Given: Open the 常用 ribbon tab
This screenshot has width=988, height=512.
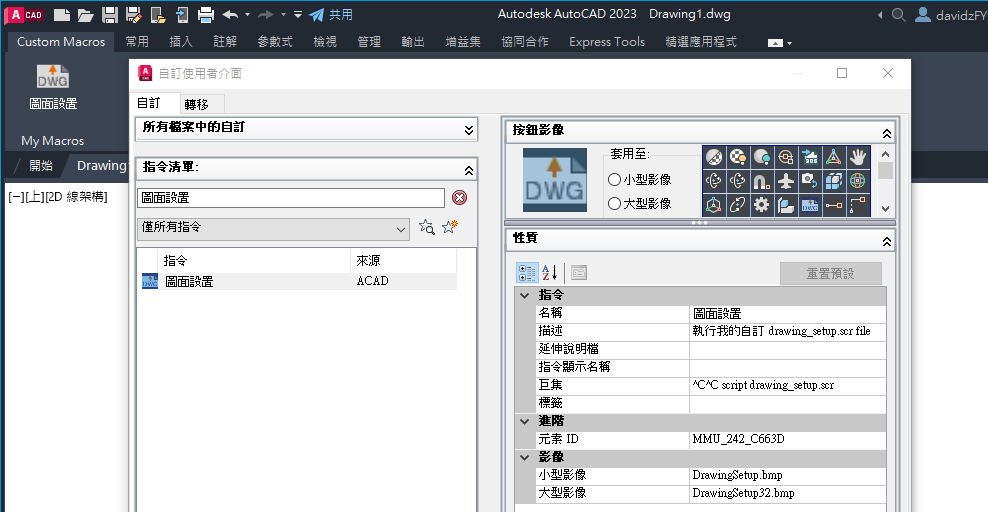Looking at the screenshot, I should click(137, 42).
